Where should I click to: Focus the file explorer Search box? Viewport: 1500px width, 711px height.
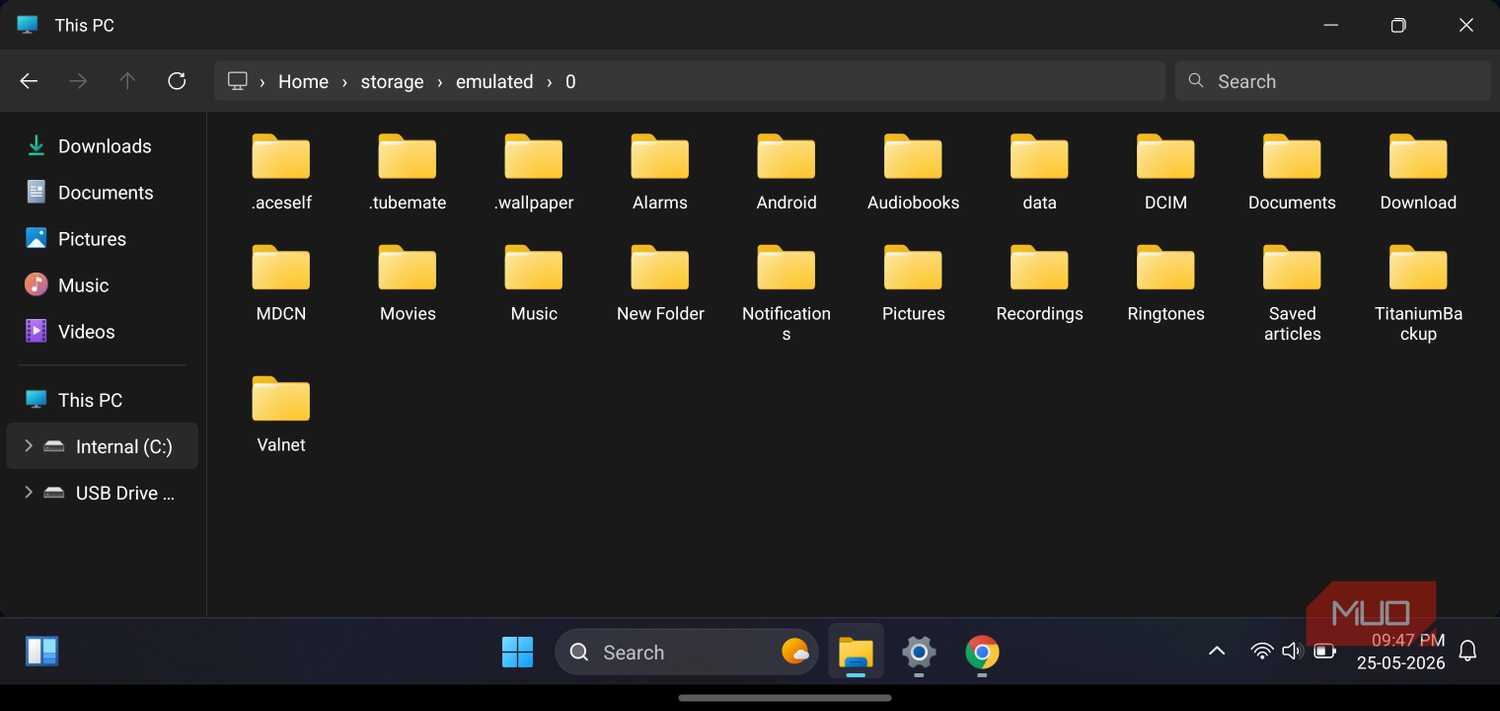[1331, 81]
